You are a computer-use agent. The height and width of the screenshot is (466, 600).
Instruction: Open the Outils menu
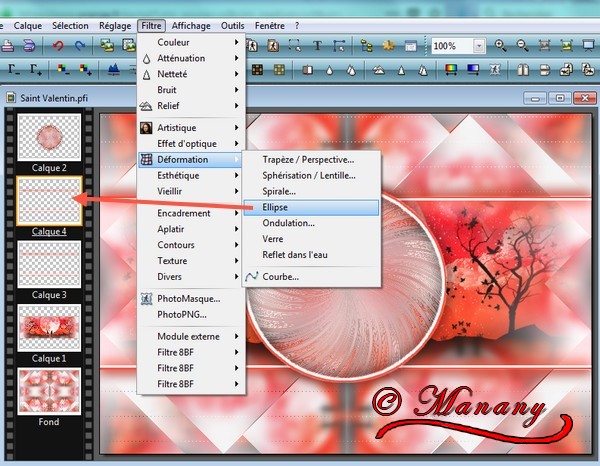pos(232,26)
